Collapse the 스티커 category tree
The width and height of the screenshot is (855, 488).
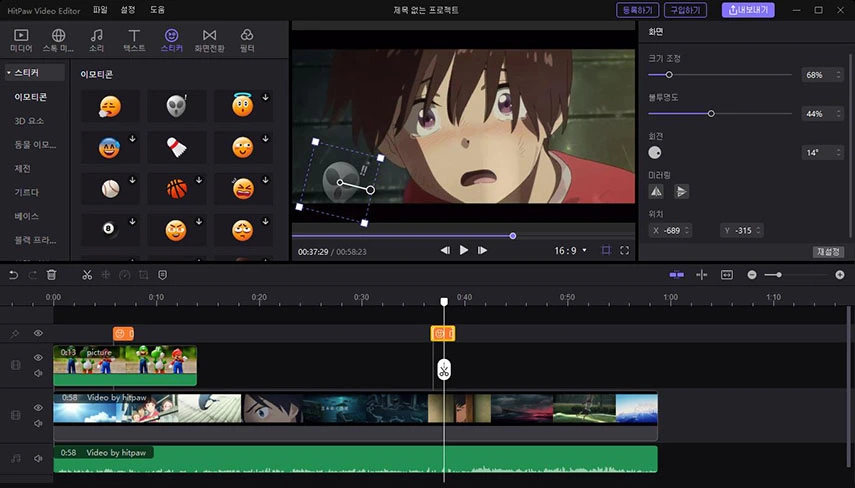9,73
